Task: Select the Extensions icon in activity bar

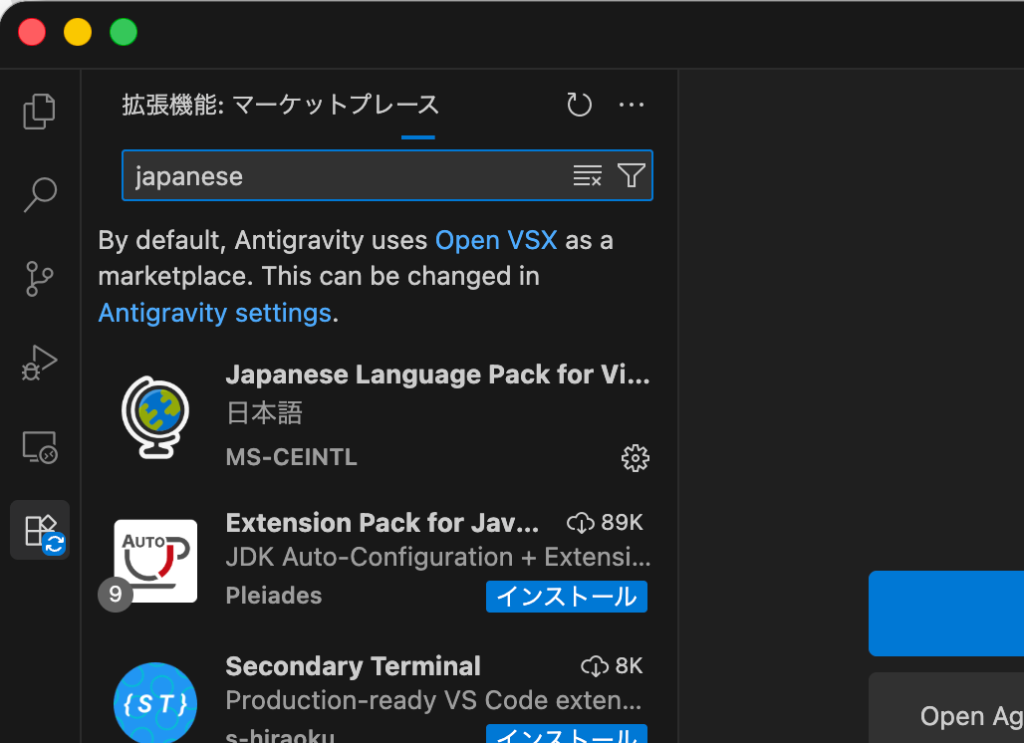Action: (x=40, y=530)
